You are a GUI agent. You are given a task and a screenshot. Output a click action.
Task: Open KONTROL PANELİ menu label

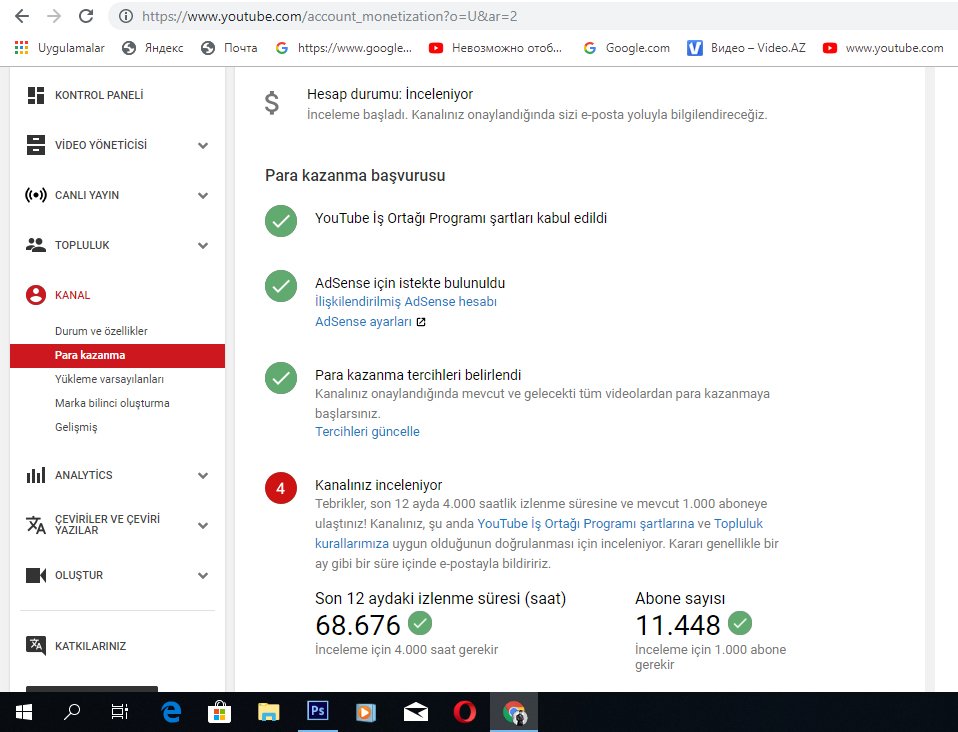(99, 95)
